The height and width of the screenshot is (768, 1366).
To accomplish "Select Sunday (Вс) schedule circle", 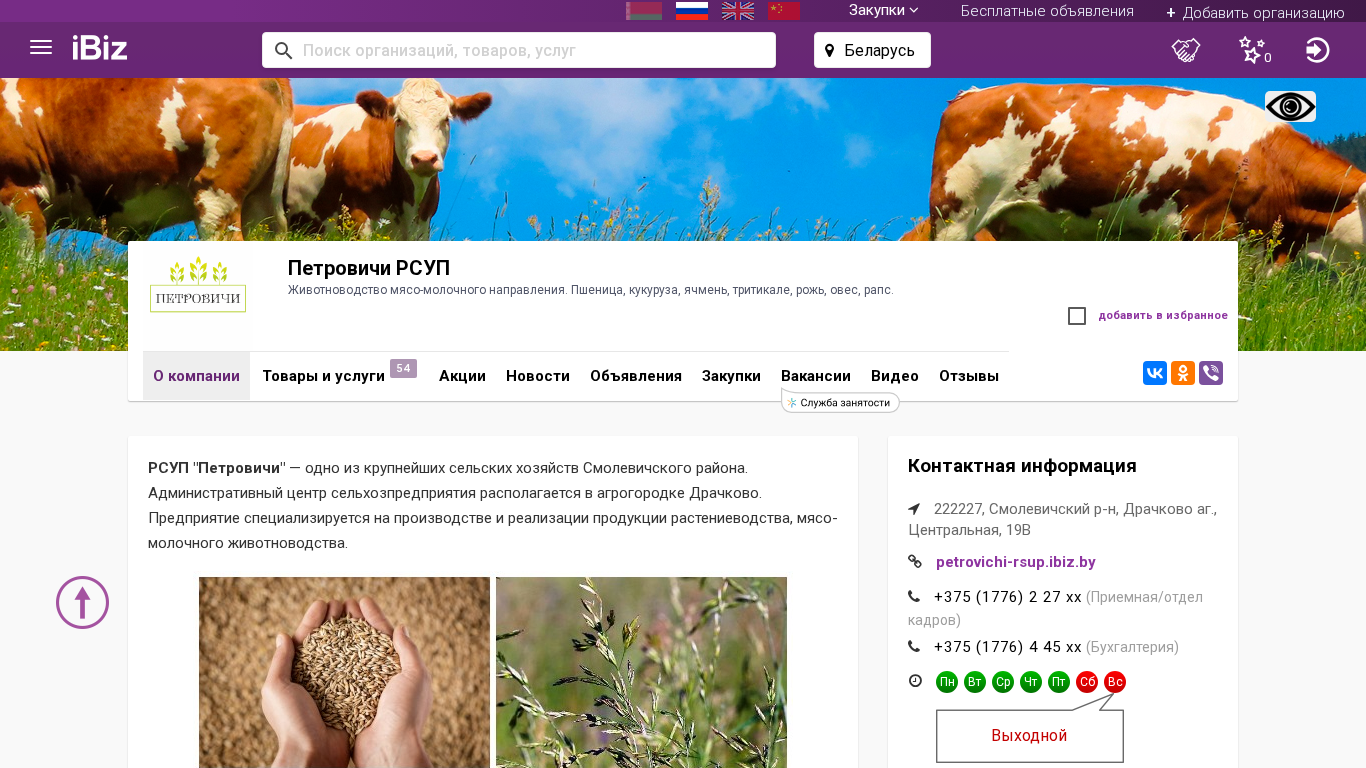I will click(1115, 682).
